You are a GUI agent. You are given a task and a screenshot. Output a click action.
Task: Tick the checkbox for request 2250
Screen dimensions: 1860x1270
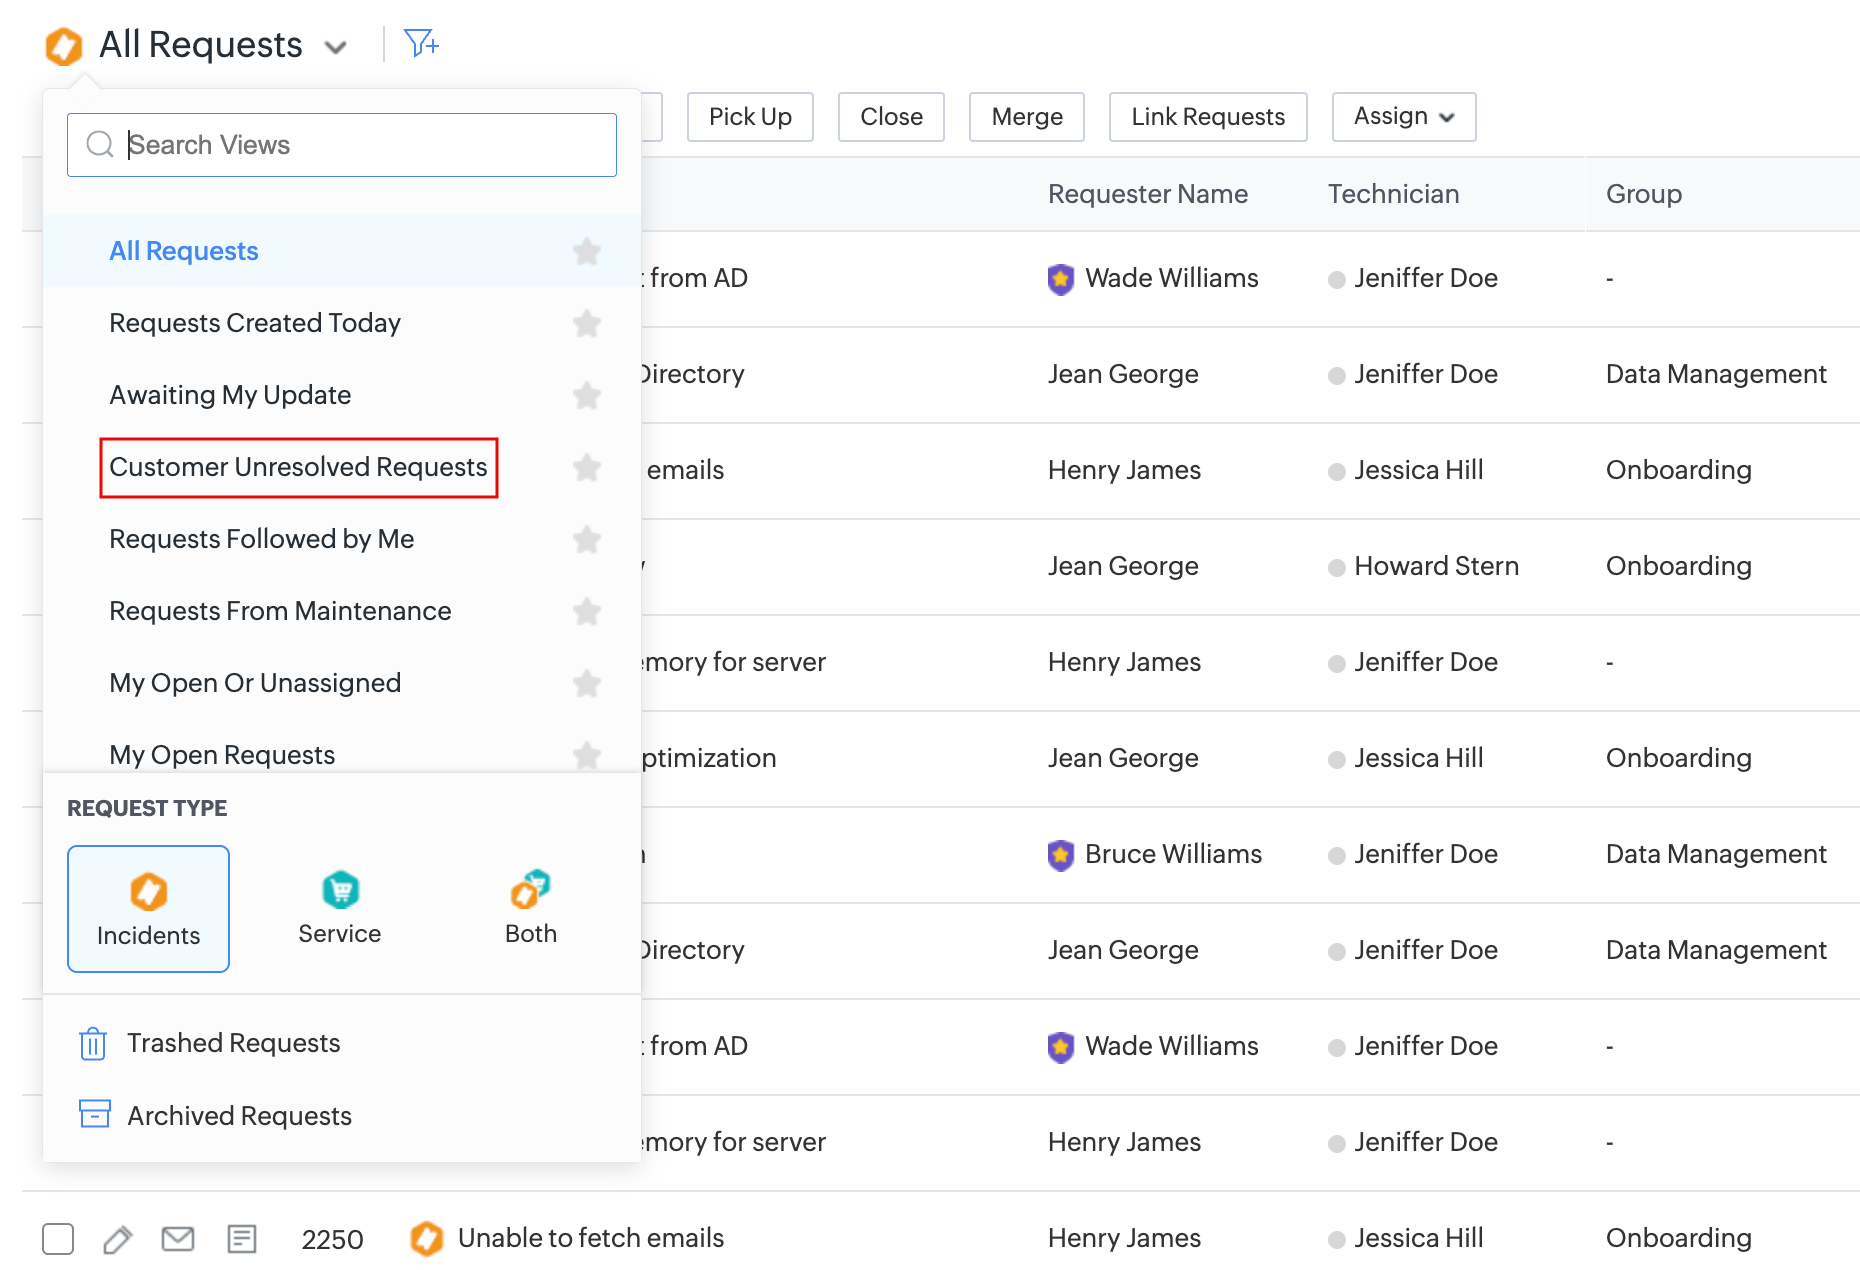(58, 1239)
